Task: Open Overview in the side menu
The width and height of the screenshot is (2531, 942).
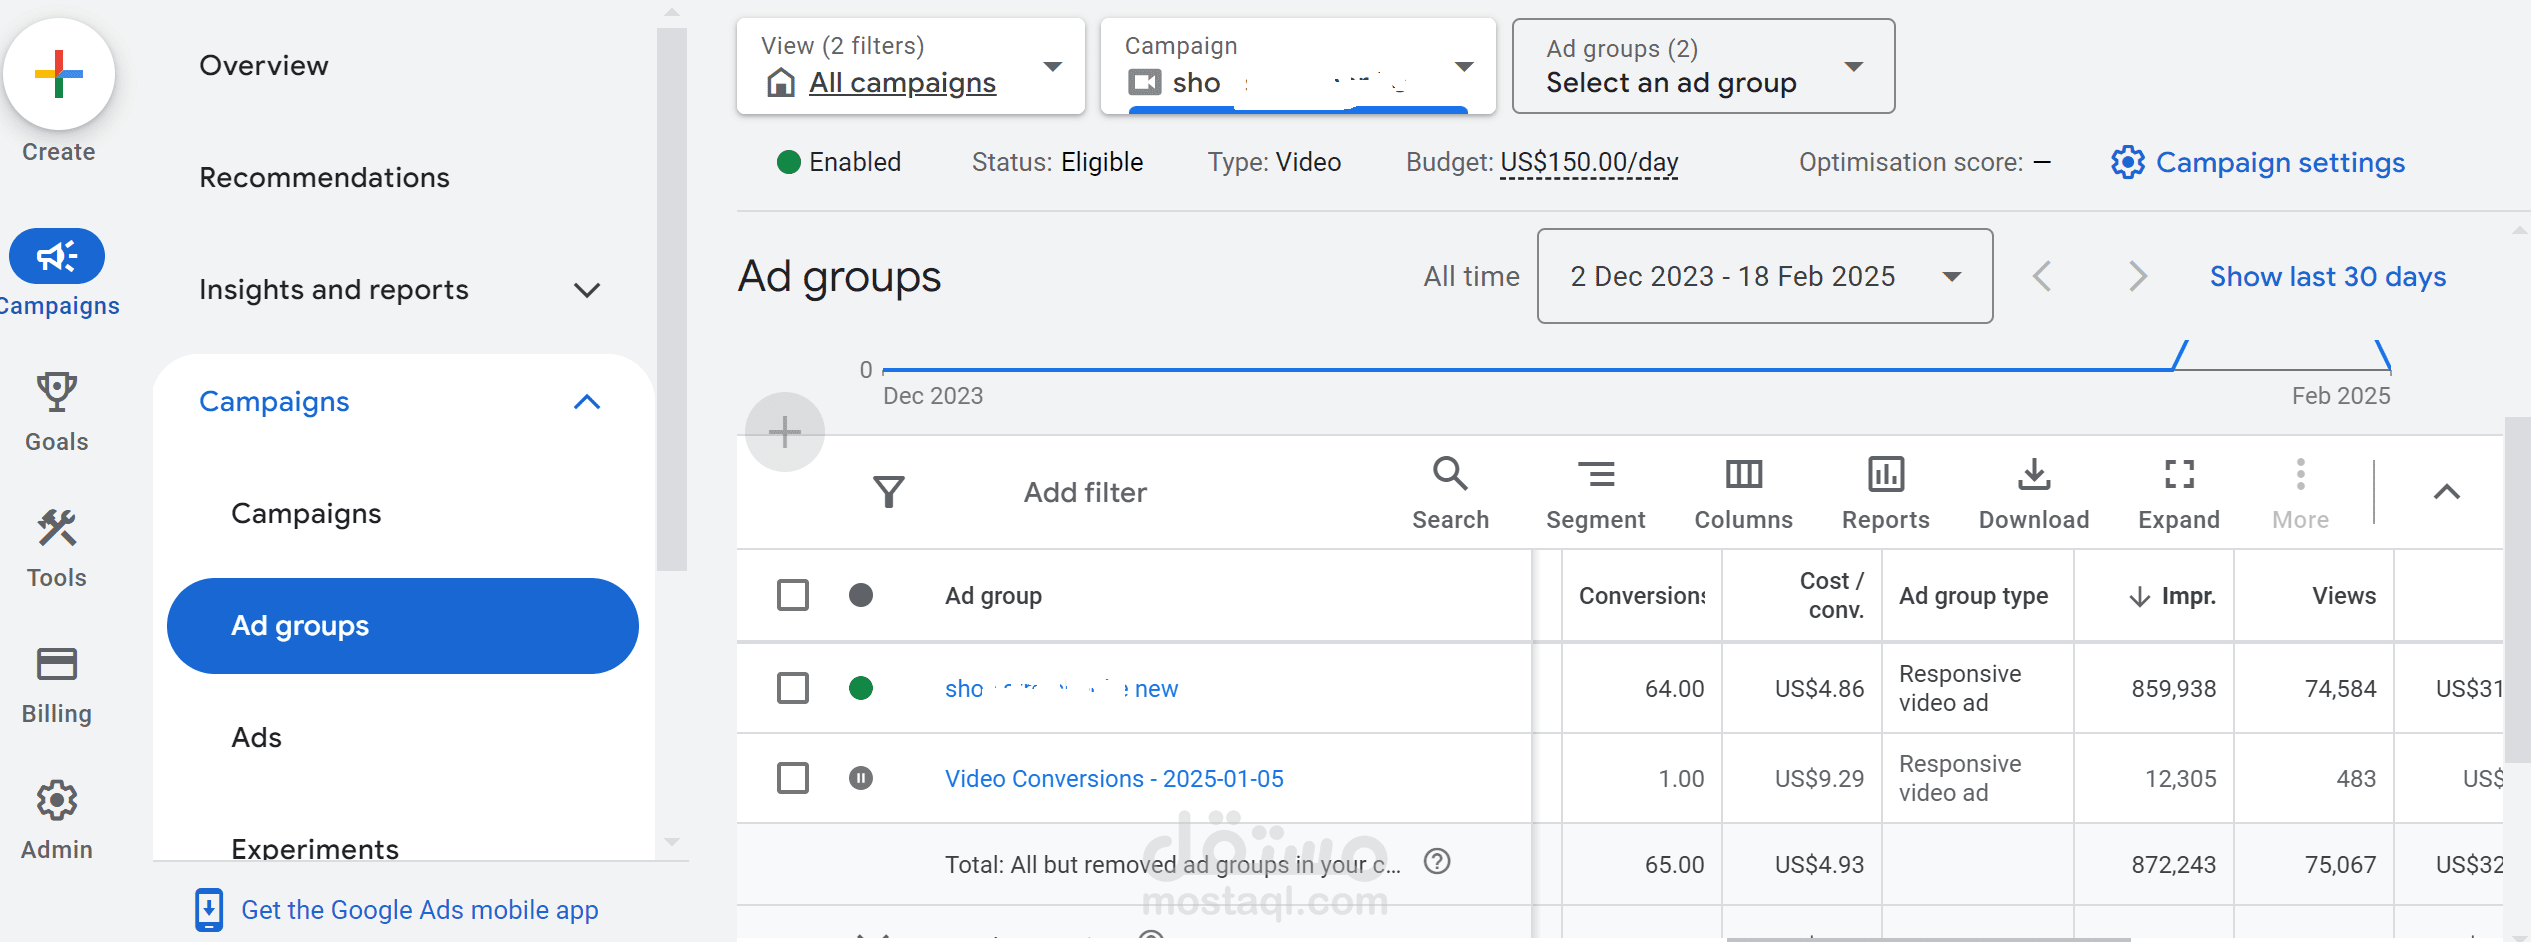Action: click(264, 66)
